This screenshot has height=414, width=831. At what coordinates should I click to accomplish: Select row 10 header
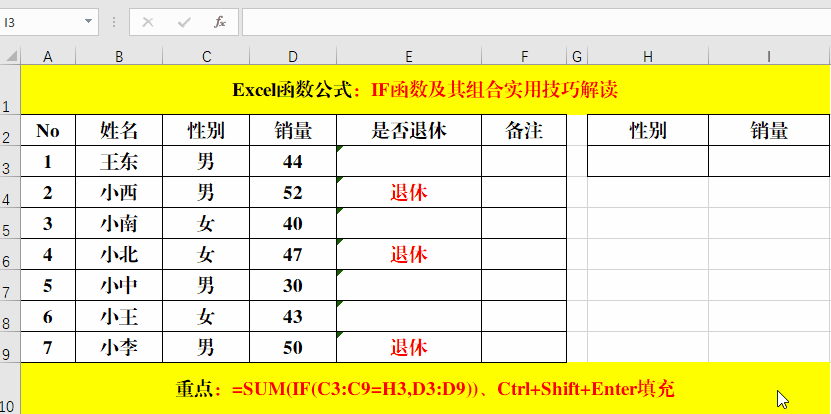pos(10,389)
